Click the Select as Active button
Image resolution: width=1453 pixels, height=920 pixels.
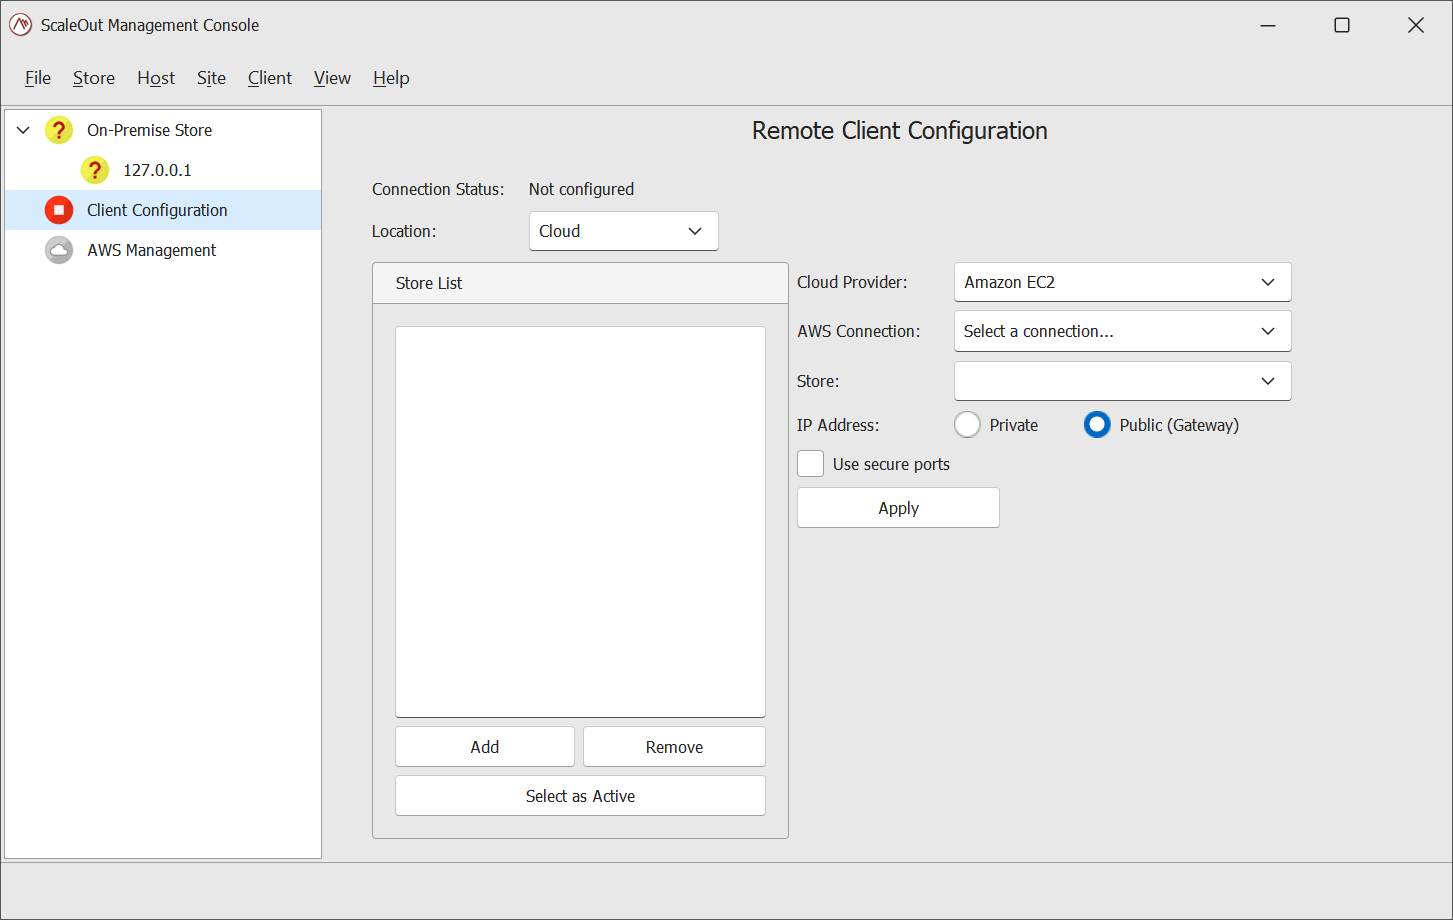pyautogui.click(x=580, y=796)
